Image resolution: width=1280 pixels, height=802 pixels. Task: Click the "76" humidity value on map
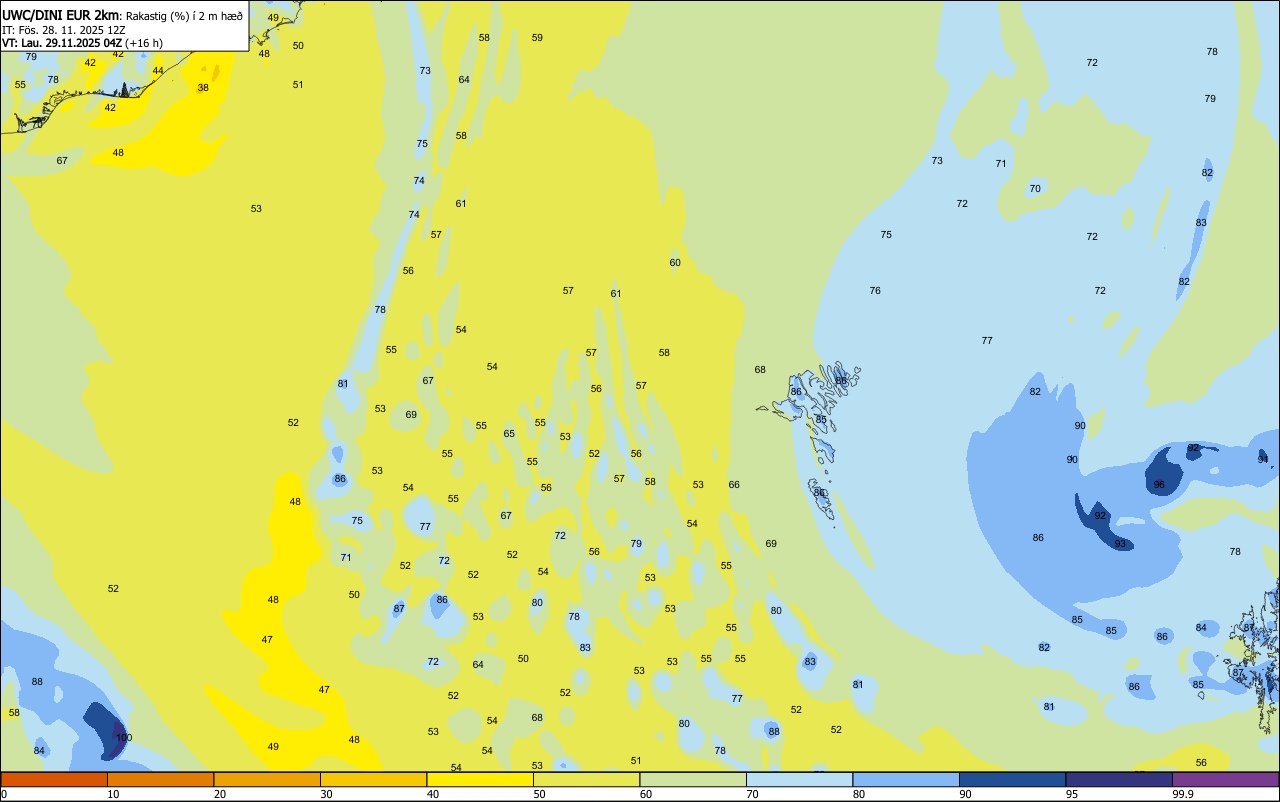click(875, 291)
